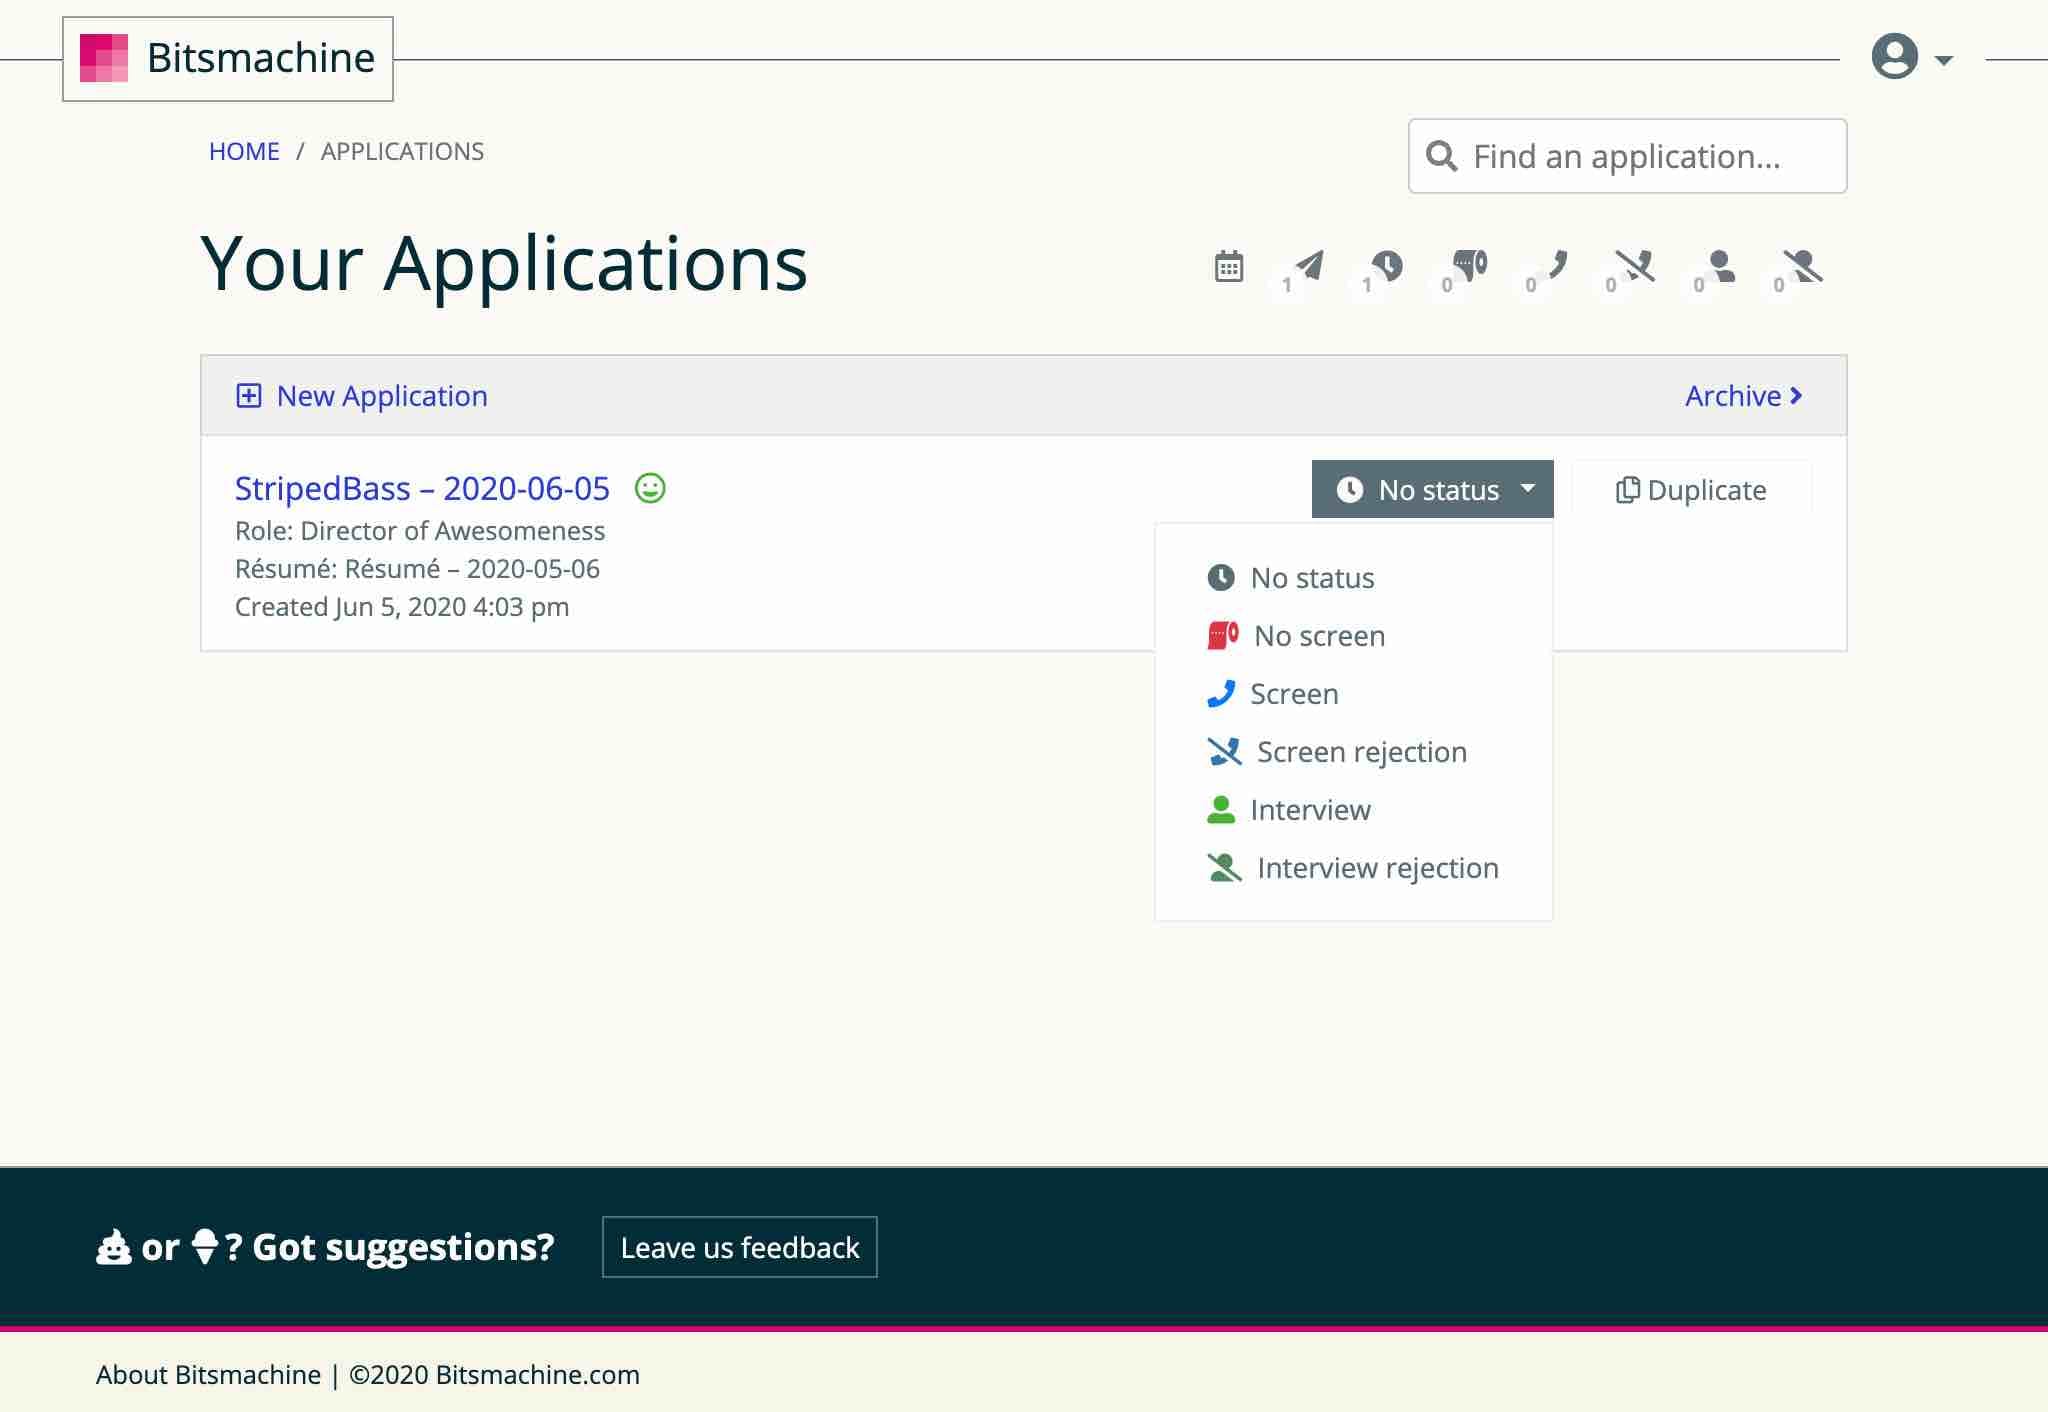
Task: Pick Screen rejection from the status menu
Action: [x=1360, y=752]
